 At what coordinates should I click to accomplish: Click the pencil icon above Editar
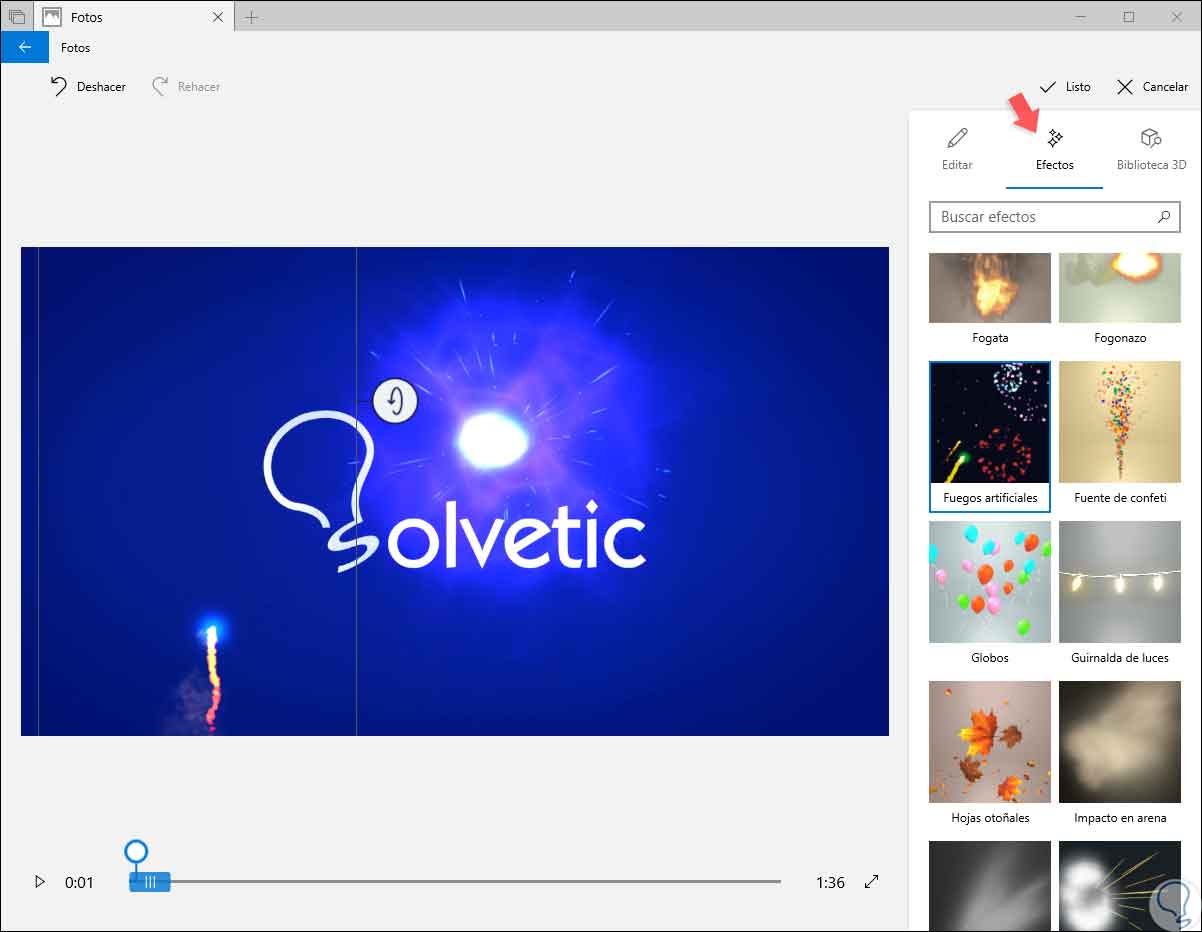point(957,138)
